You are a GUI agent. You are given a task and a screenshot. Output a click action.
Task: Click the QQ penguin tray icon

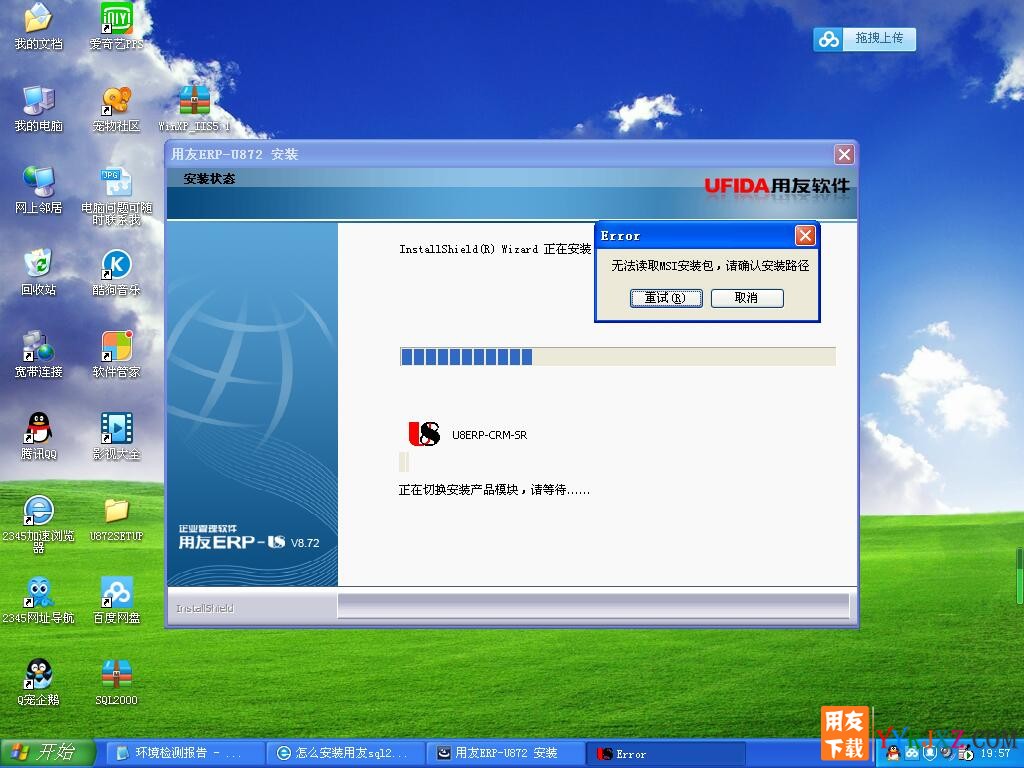coord(893,753)
